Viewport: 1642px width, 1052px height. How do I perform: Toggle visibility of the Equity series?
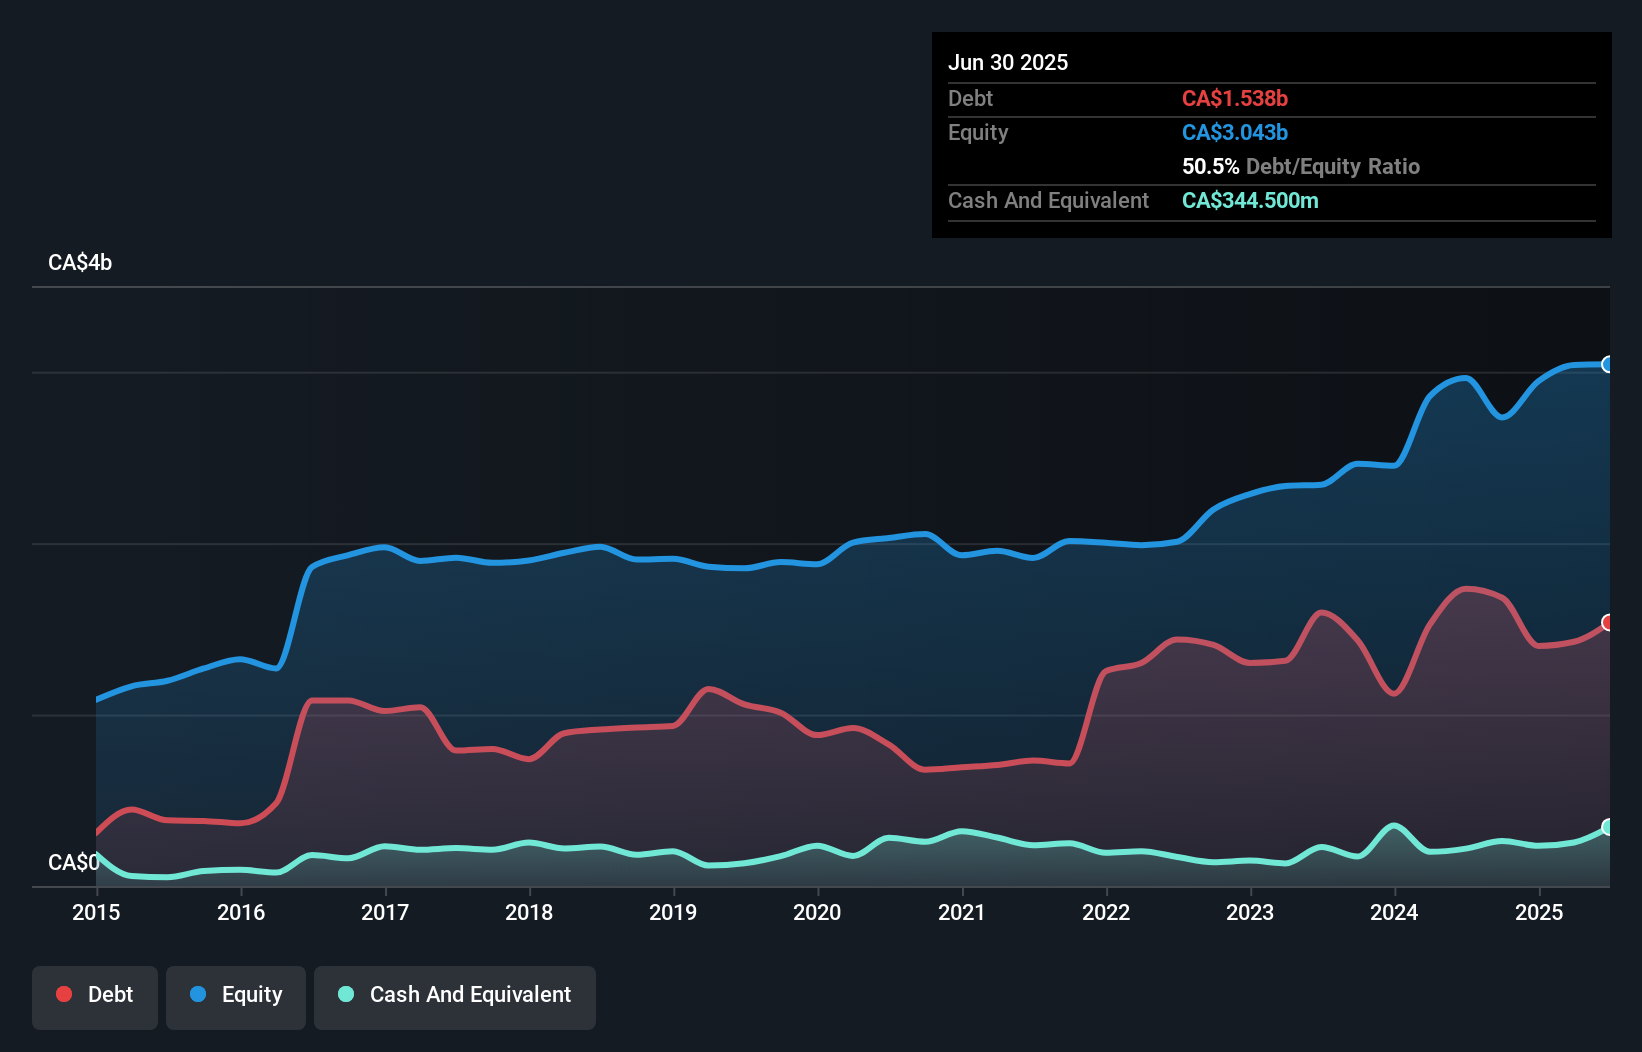click(x=235, y=994)
